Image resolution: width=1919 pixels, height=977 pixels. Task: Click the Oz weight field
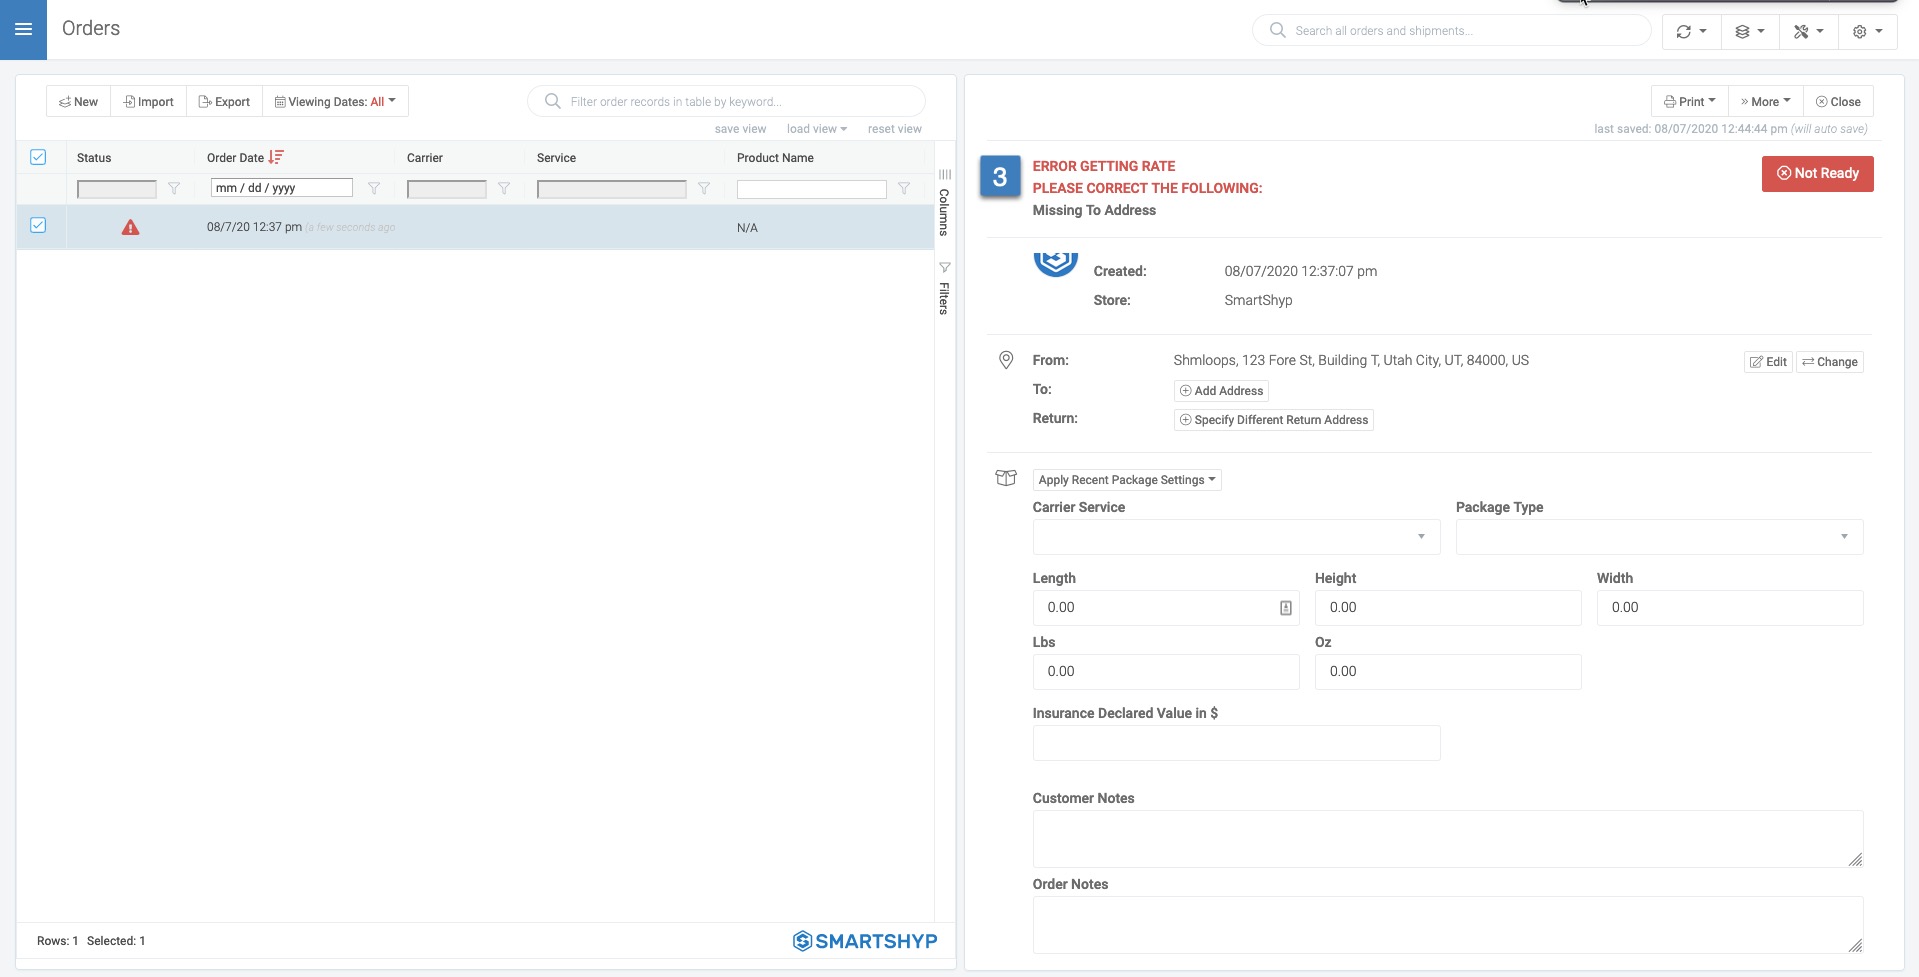pos(1448,672)
